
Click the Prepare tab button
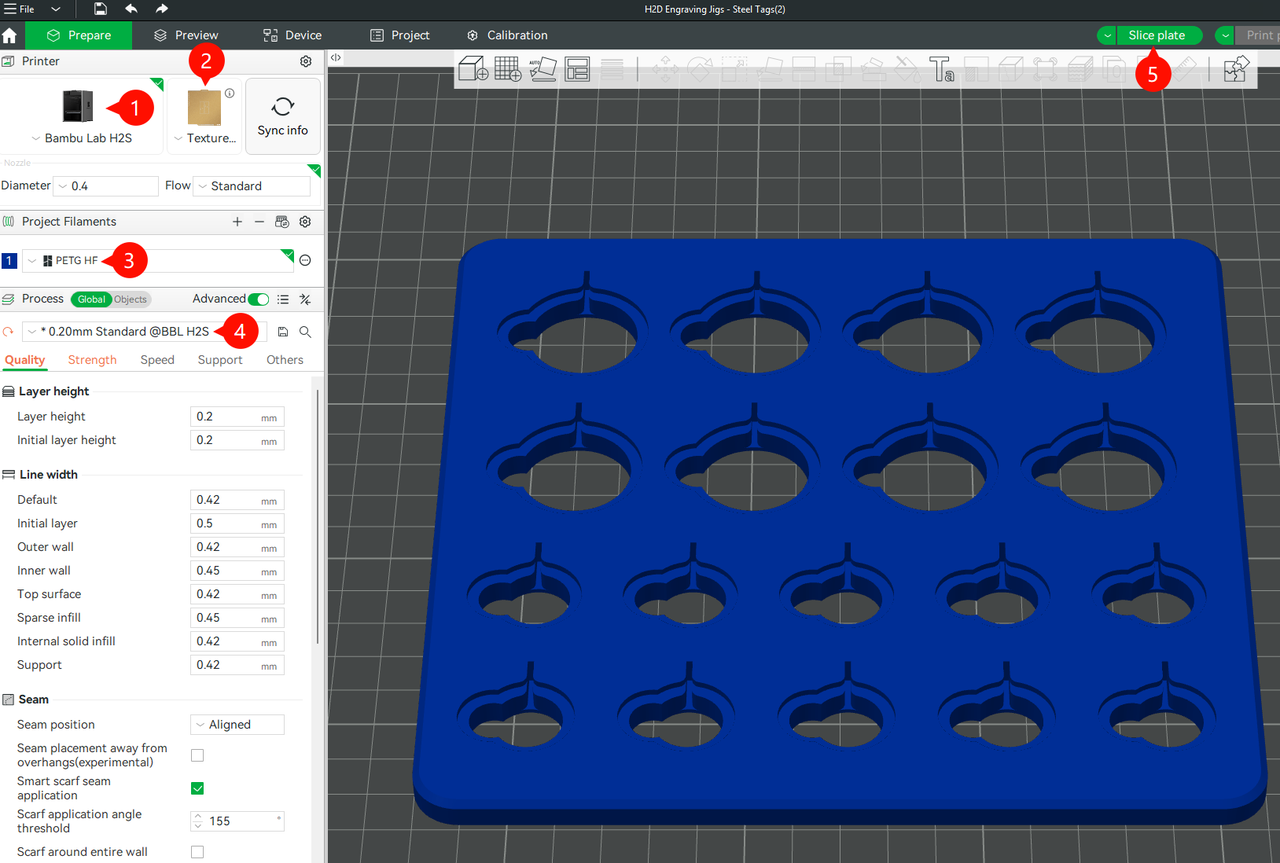pyautogui.click(x=78, y=35)
